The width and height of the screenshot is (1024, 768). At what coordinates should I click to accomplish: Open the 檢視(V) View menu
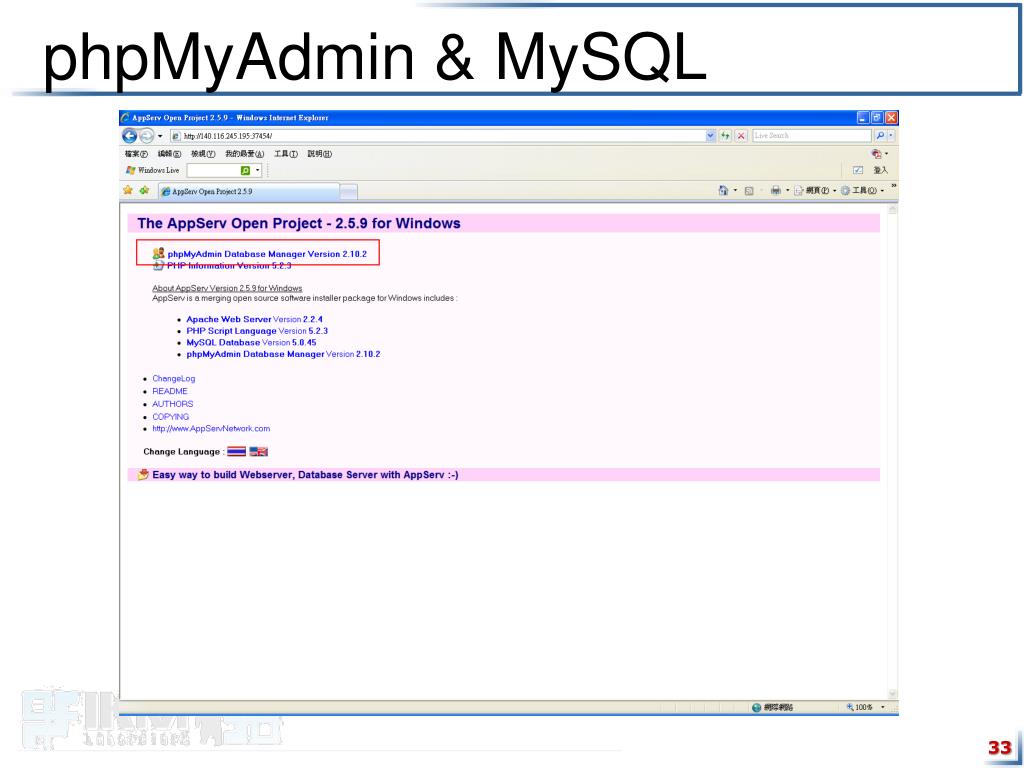[203, 154]
